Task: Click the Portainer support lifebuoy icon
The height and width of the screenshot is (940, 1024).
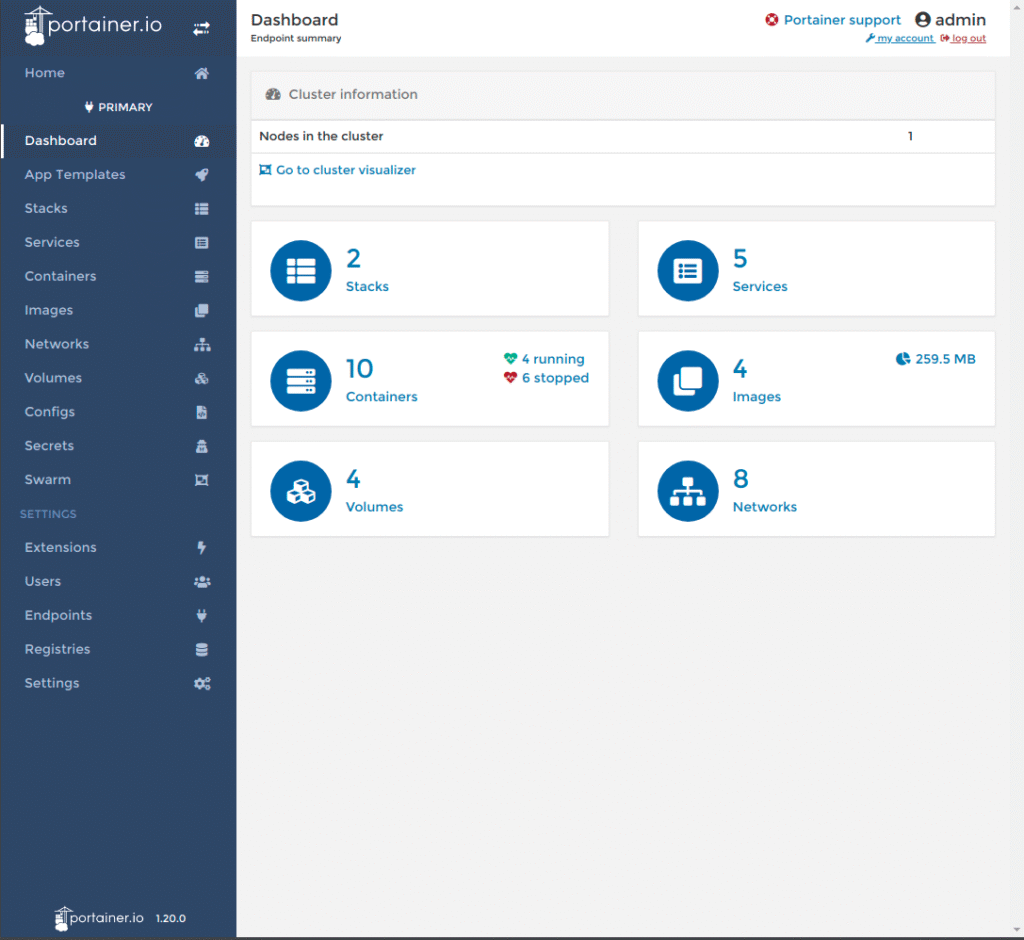Action: pos(772,20)
